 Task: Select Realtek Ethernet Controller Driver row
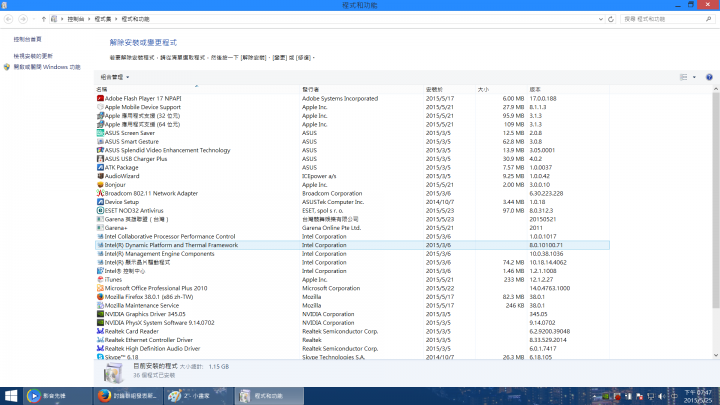[x=352, y=340]
